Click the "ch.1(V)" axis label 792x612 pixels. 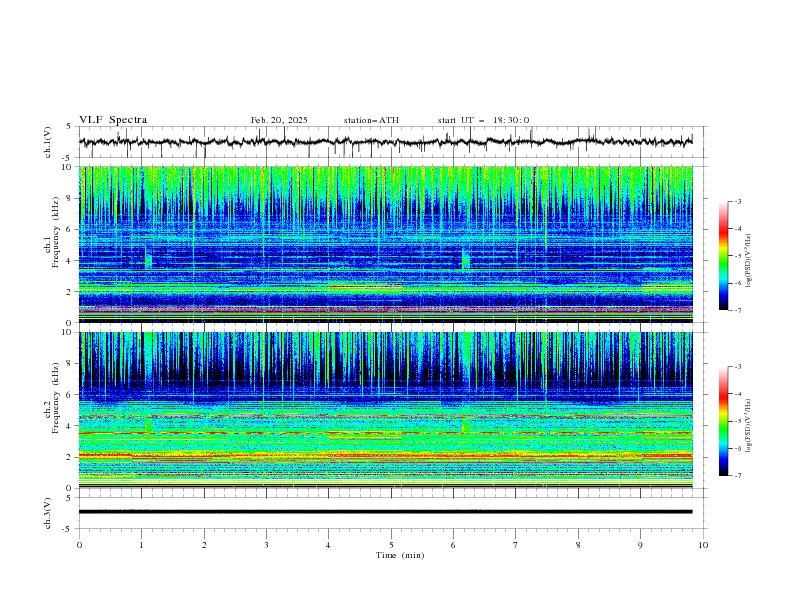point(48,142)
